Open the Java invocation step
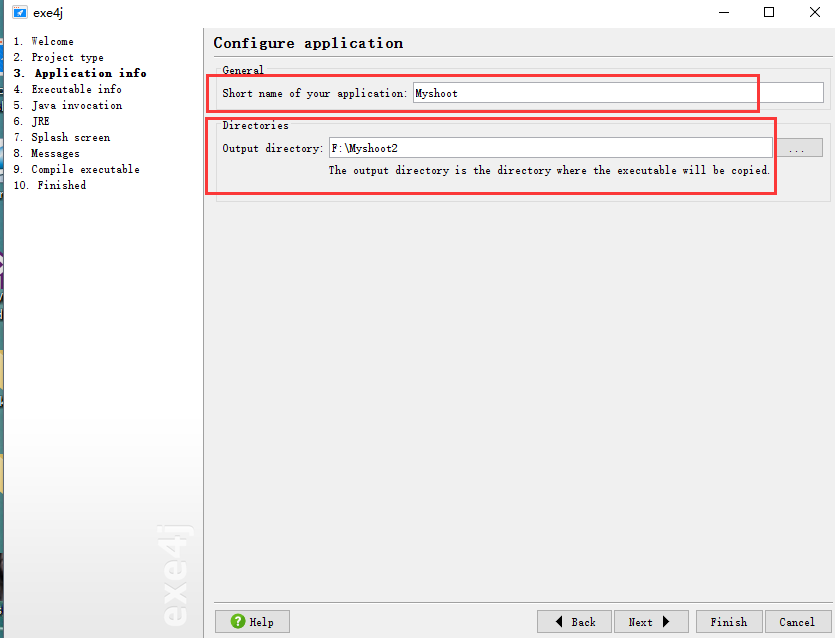Viewport: 835px width, 638px height. (68, 105)
